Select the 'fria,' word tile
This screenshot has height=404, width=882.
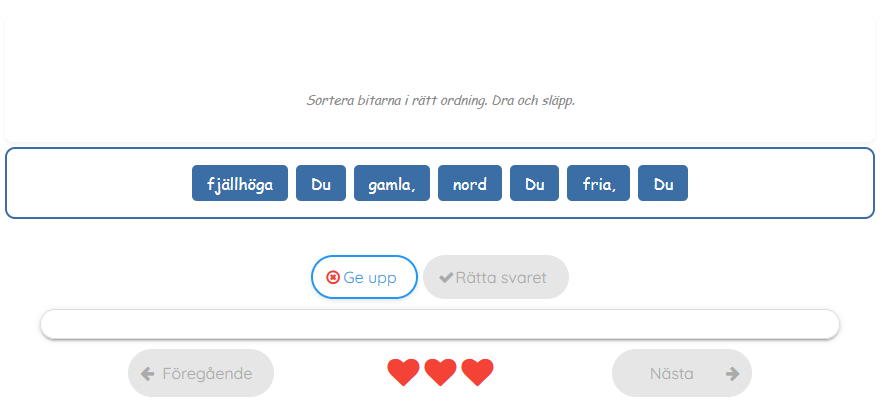tap(598, 184)
